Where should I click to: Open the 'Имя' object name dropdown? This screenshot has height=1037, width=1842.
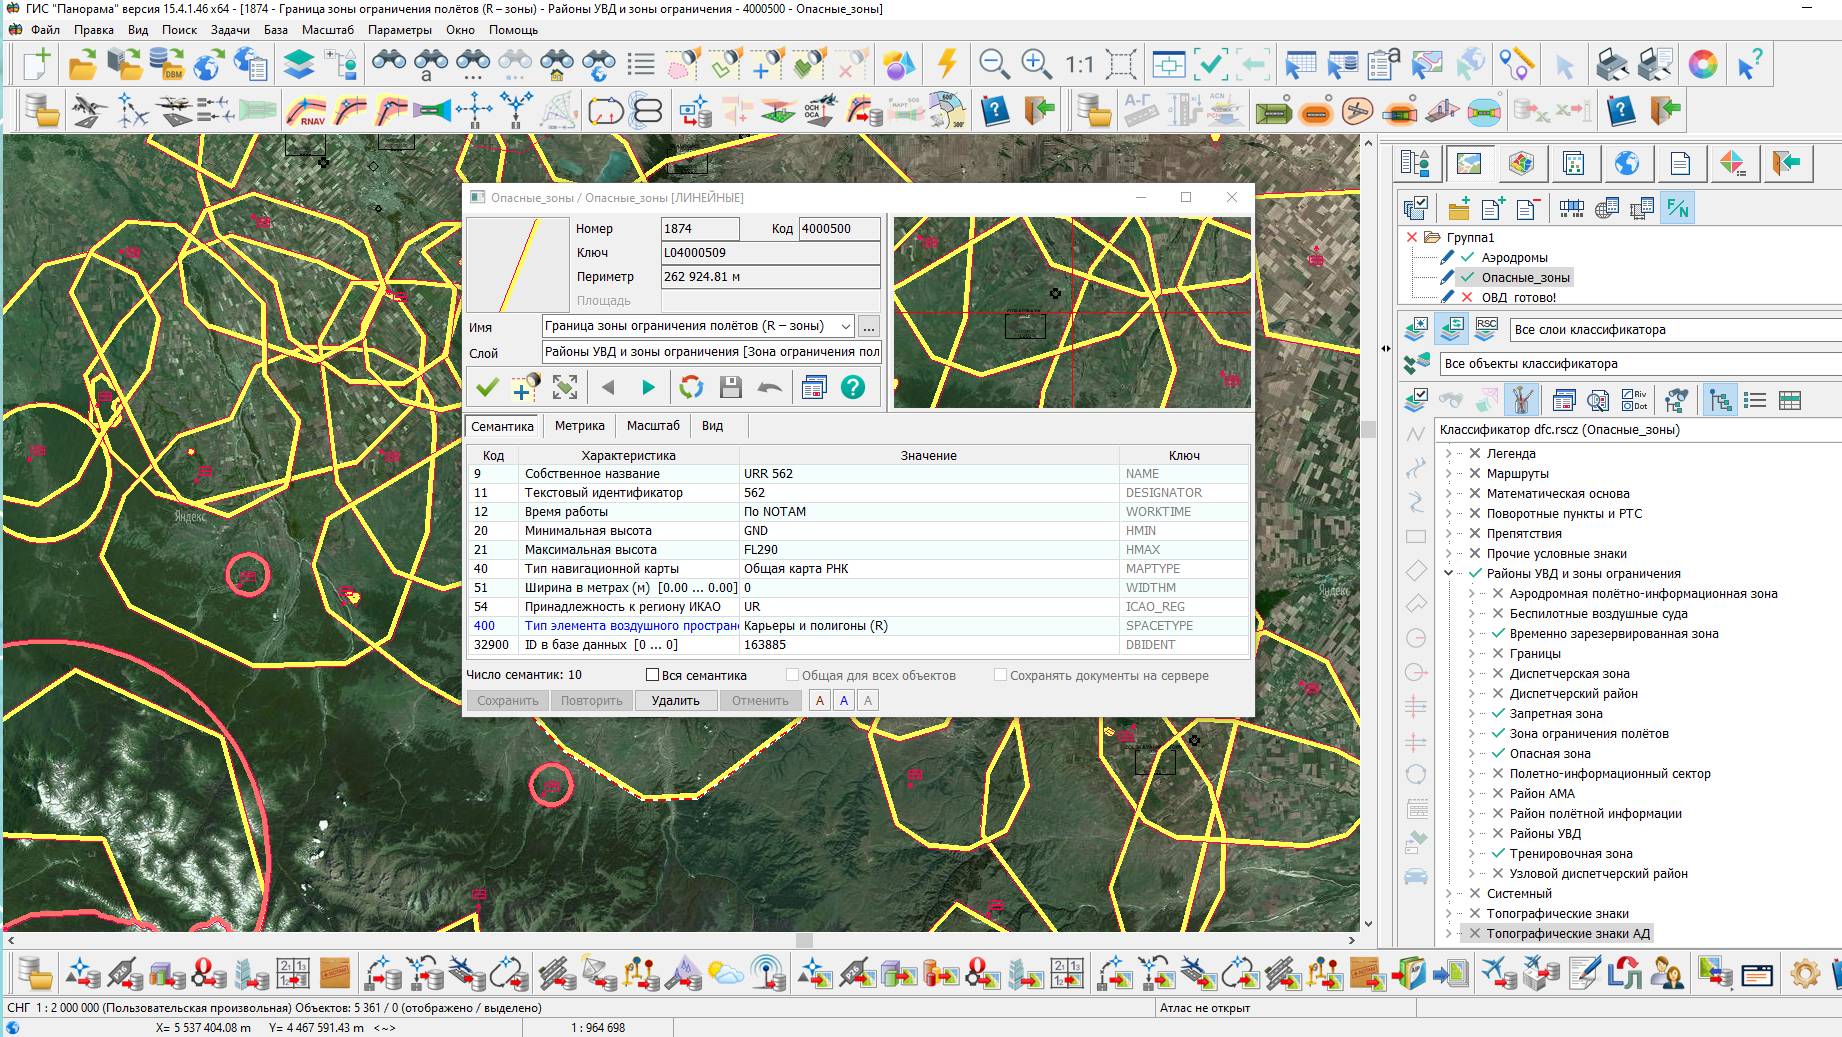coord(845,326)
